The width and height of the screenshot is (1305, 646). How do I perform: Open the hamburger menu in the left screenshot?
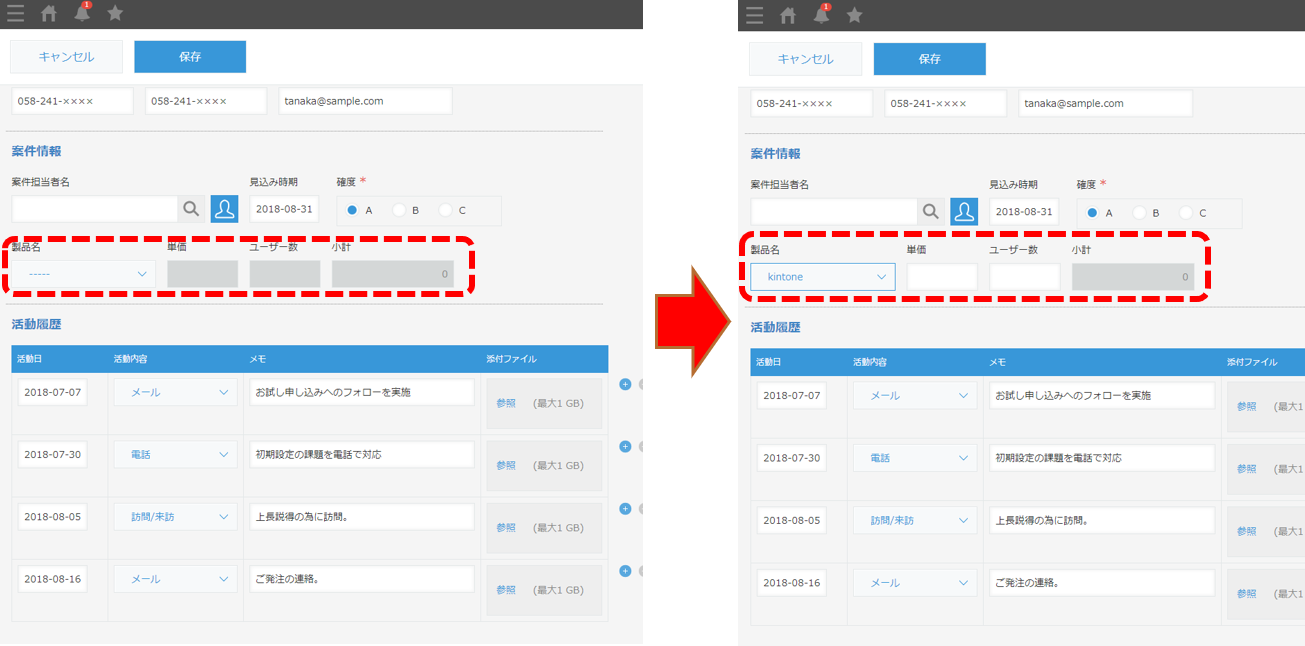pos(16,14)
